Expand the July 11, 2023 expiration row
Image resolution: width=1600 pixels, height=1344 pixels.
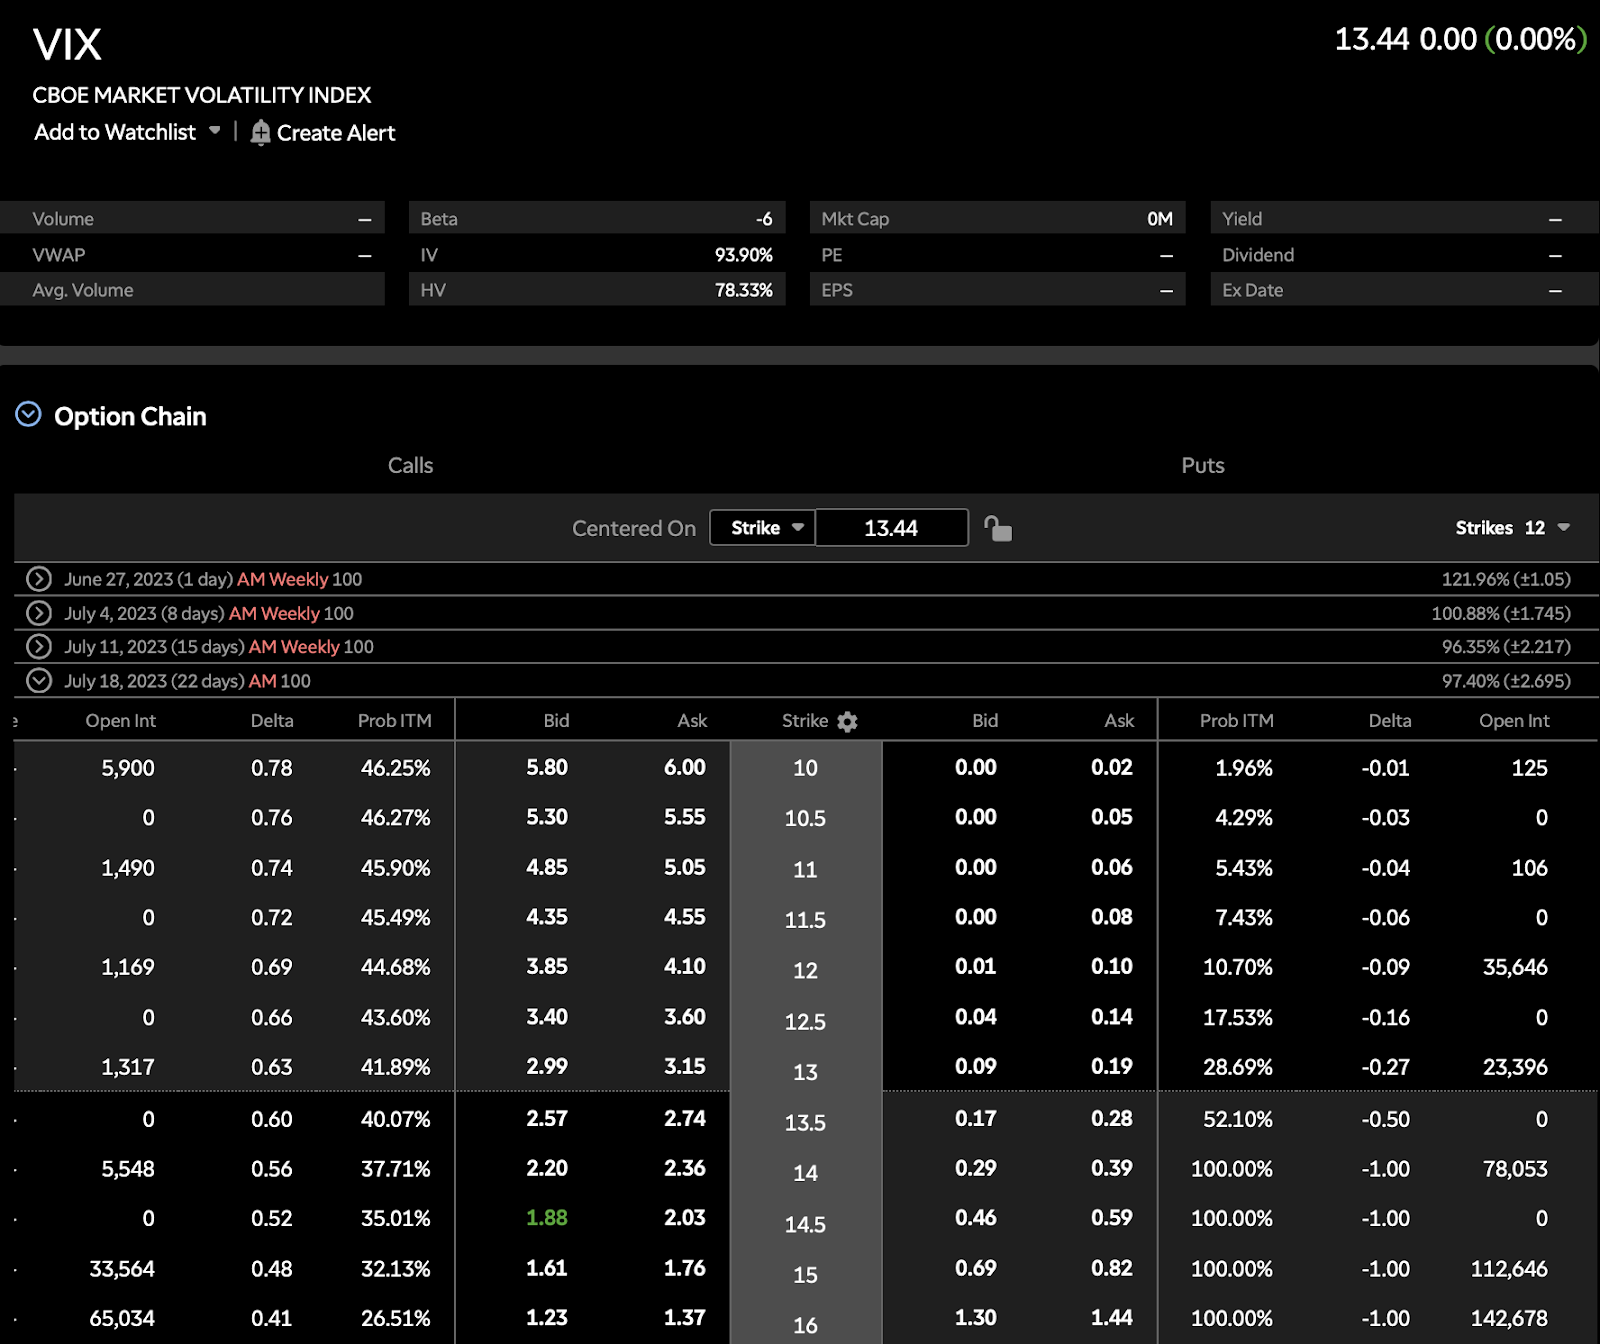click(x=39, y=646)
